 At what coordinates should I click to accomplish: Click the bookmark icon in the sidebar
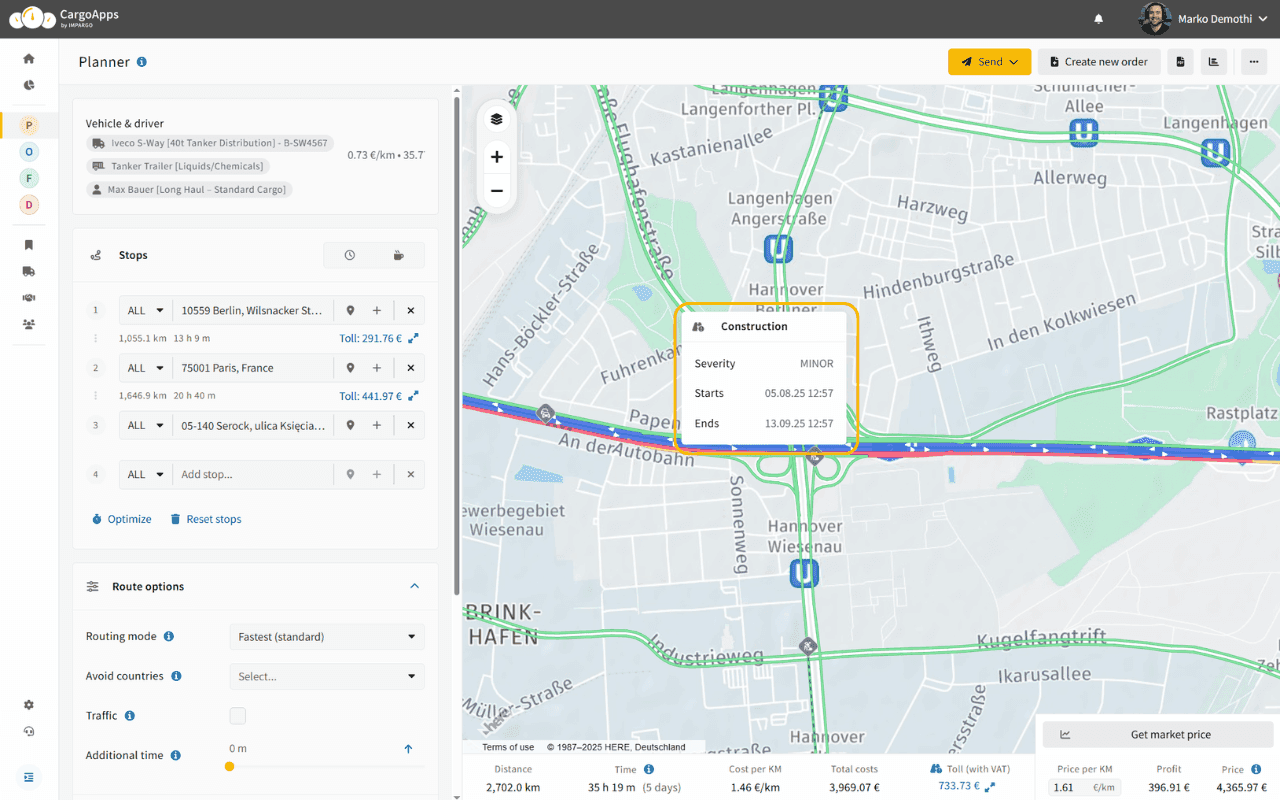point(28,244)
